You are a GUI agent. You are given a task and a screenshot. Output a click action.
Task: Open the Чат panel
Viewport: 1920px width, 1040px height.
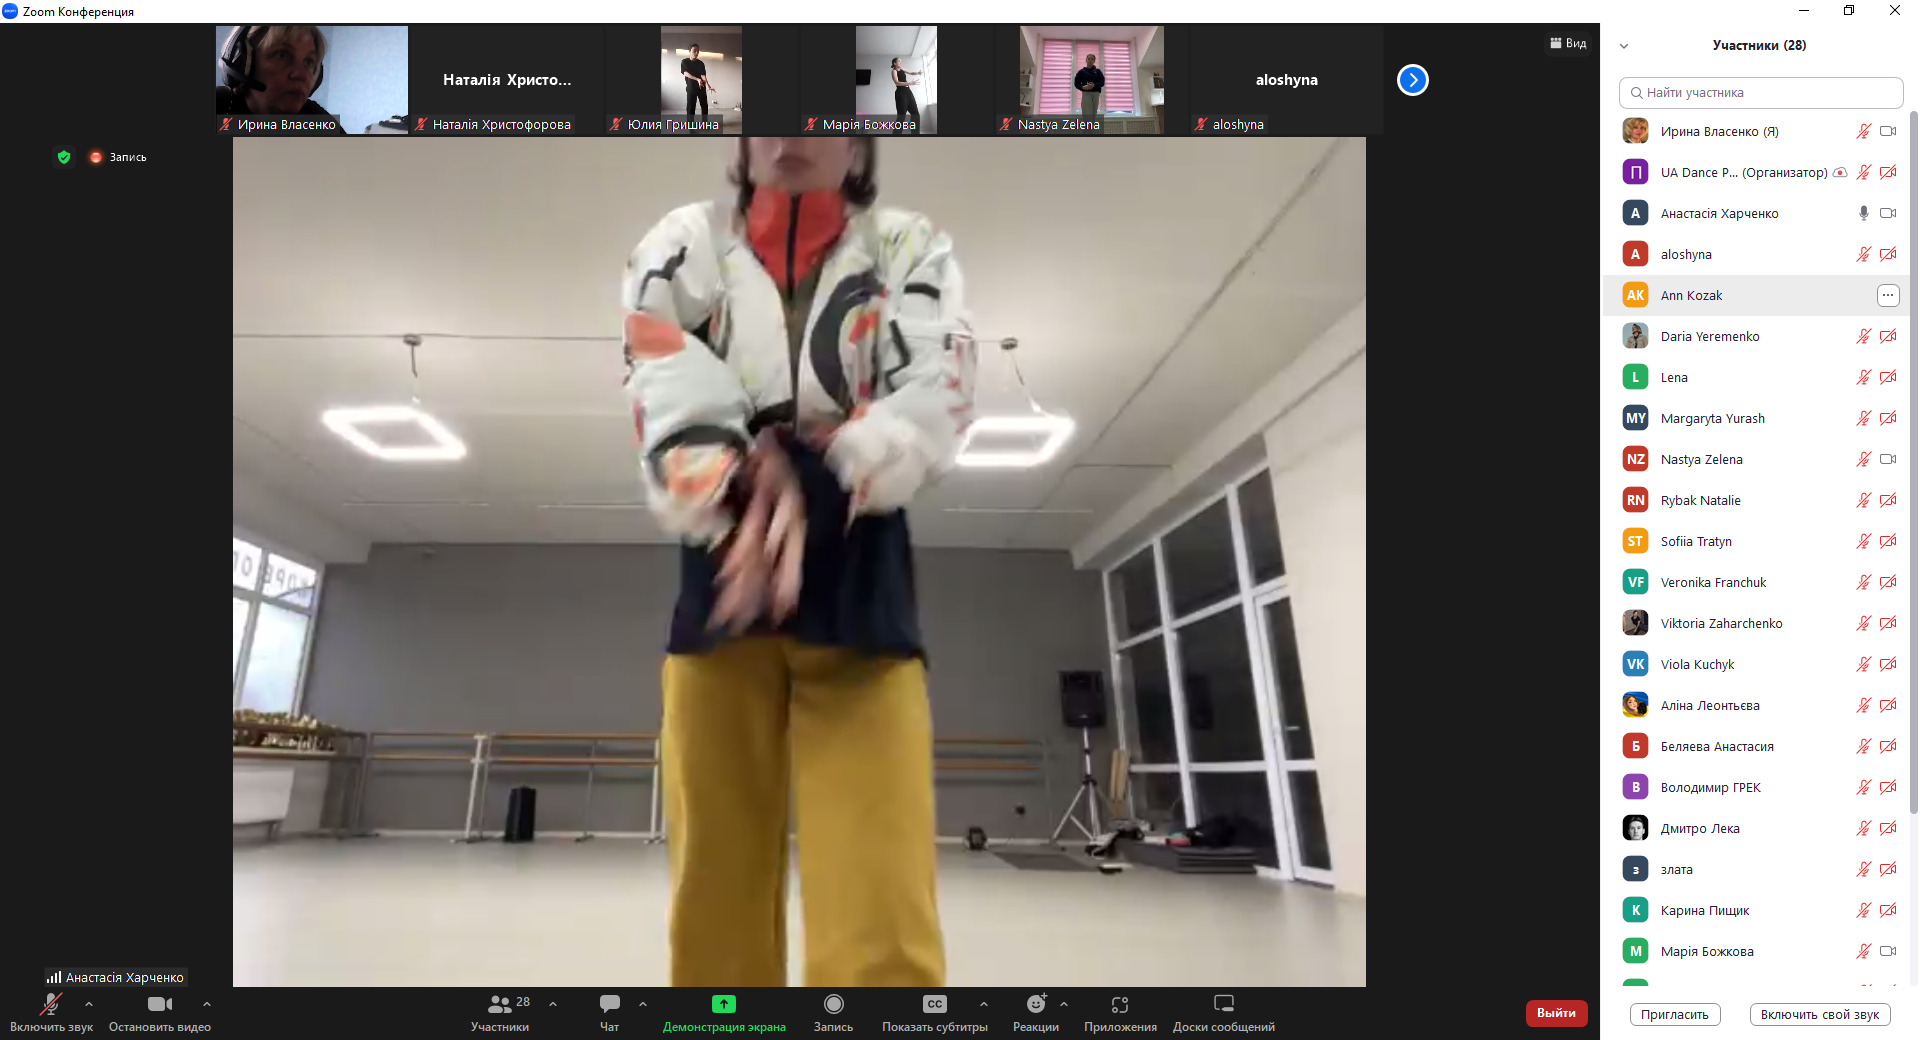[609, 1012]
